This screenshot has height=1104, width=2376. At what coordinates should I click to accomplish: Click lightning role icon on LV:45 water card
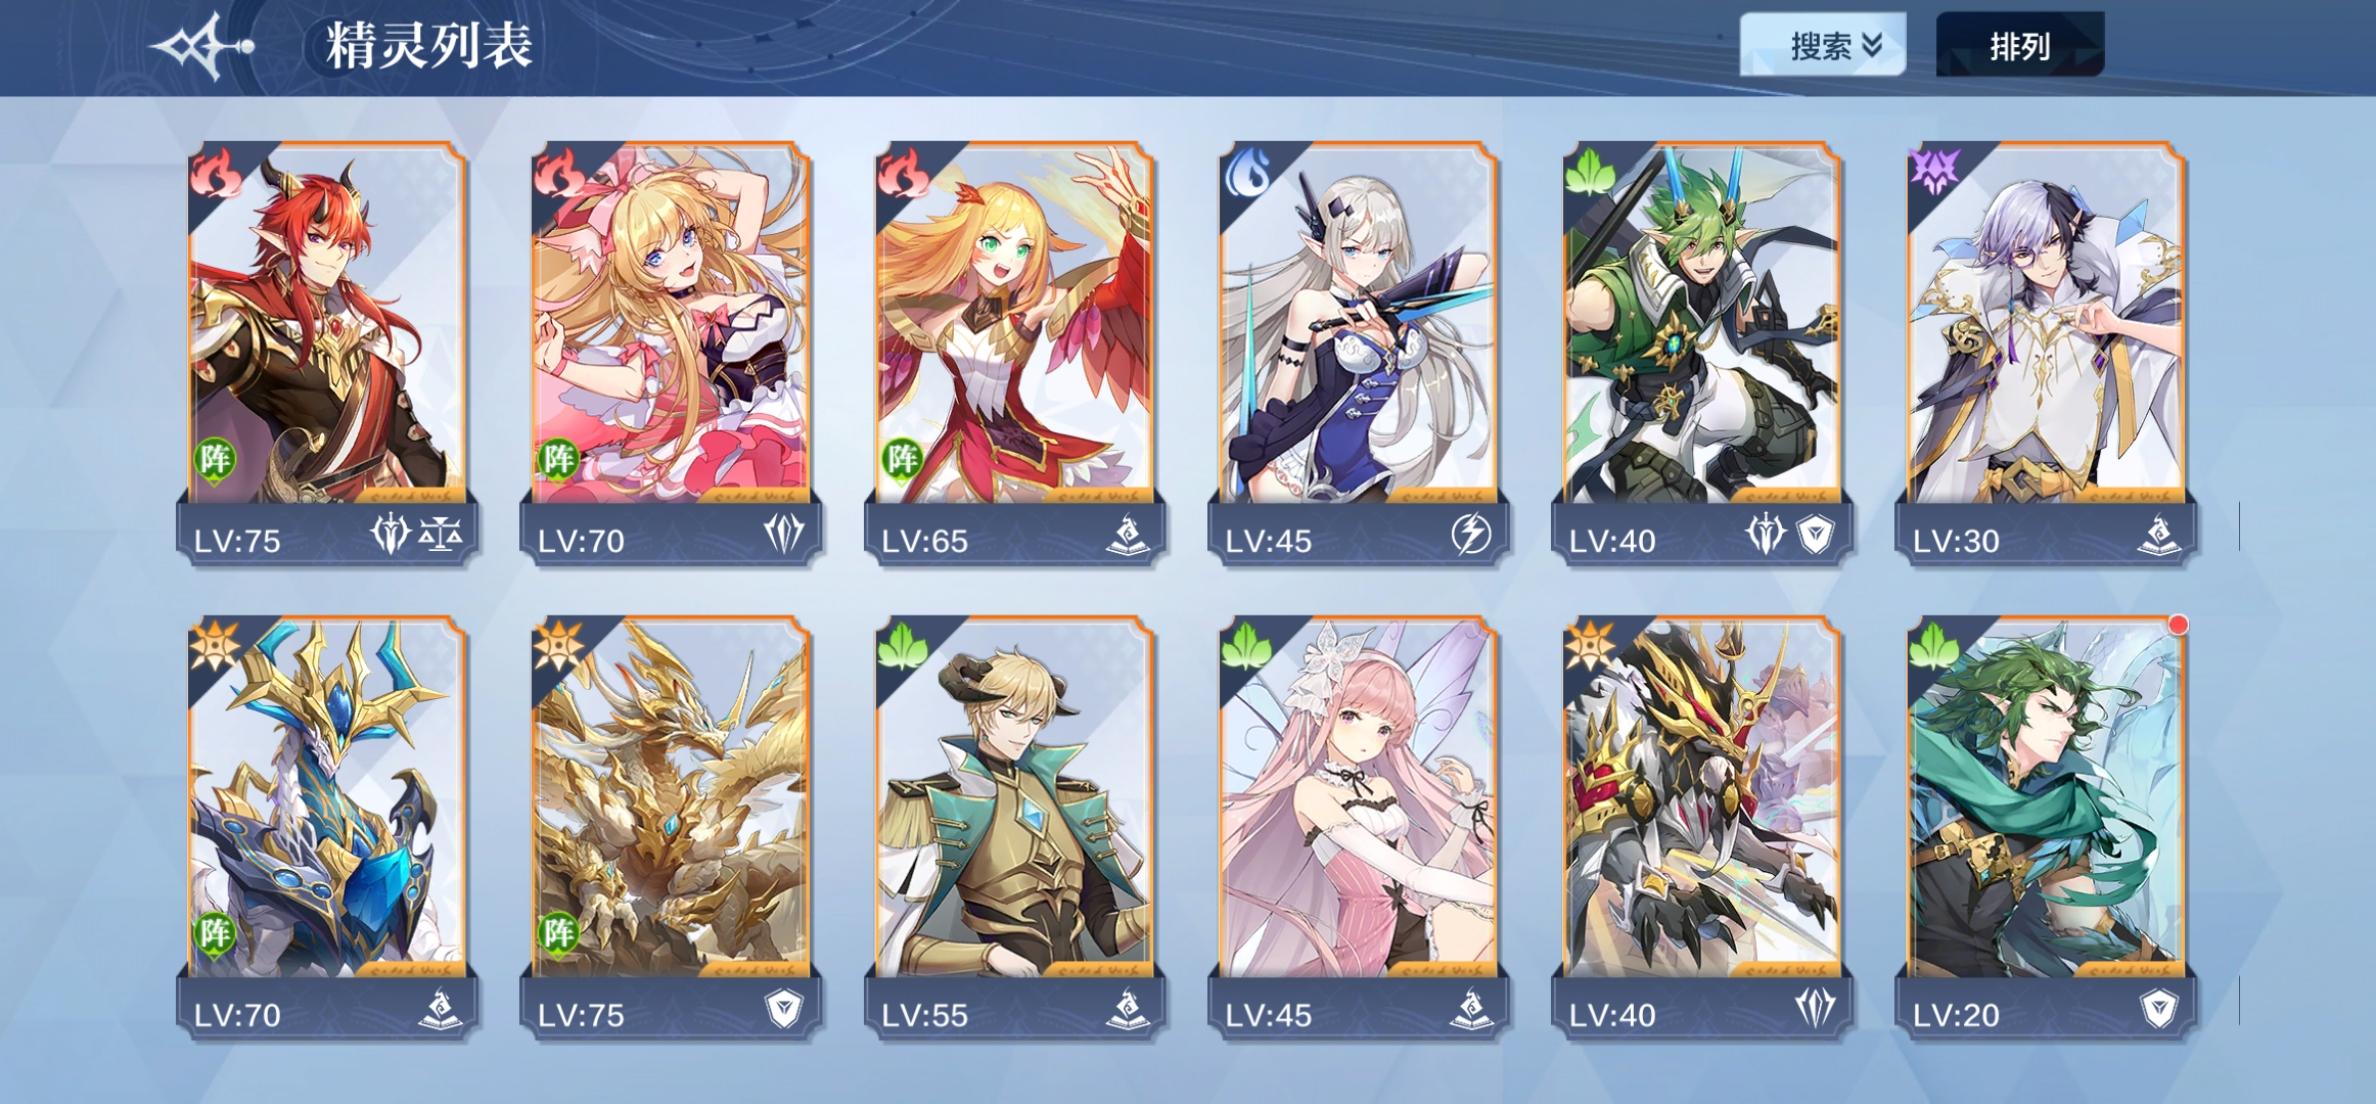(1471, 535)
